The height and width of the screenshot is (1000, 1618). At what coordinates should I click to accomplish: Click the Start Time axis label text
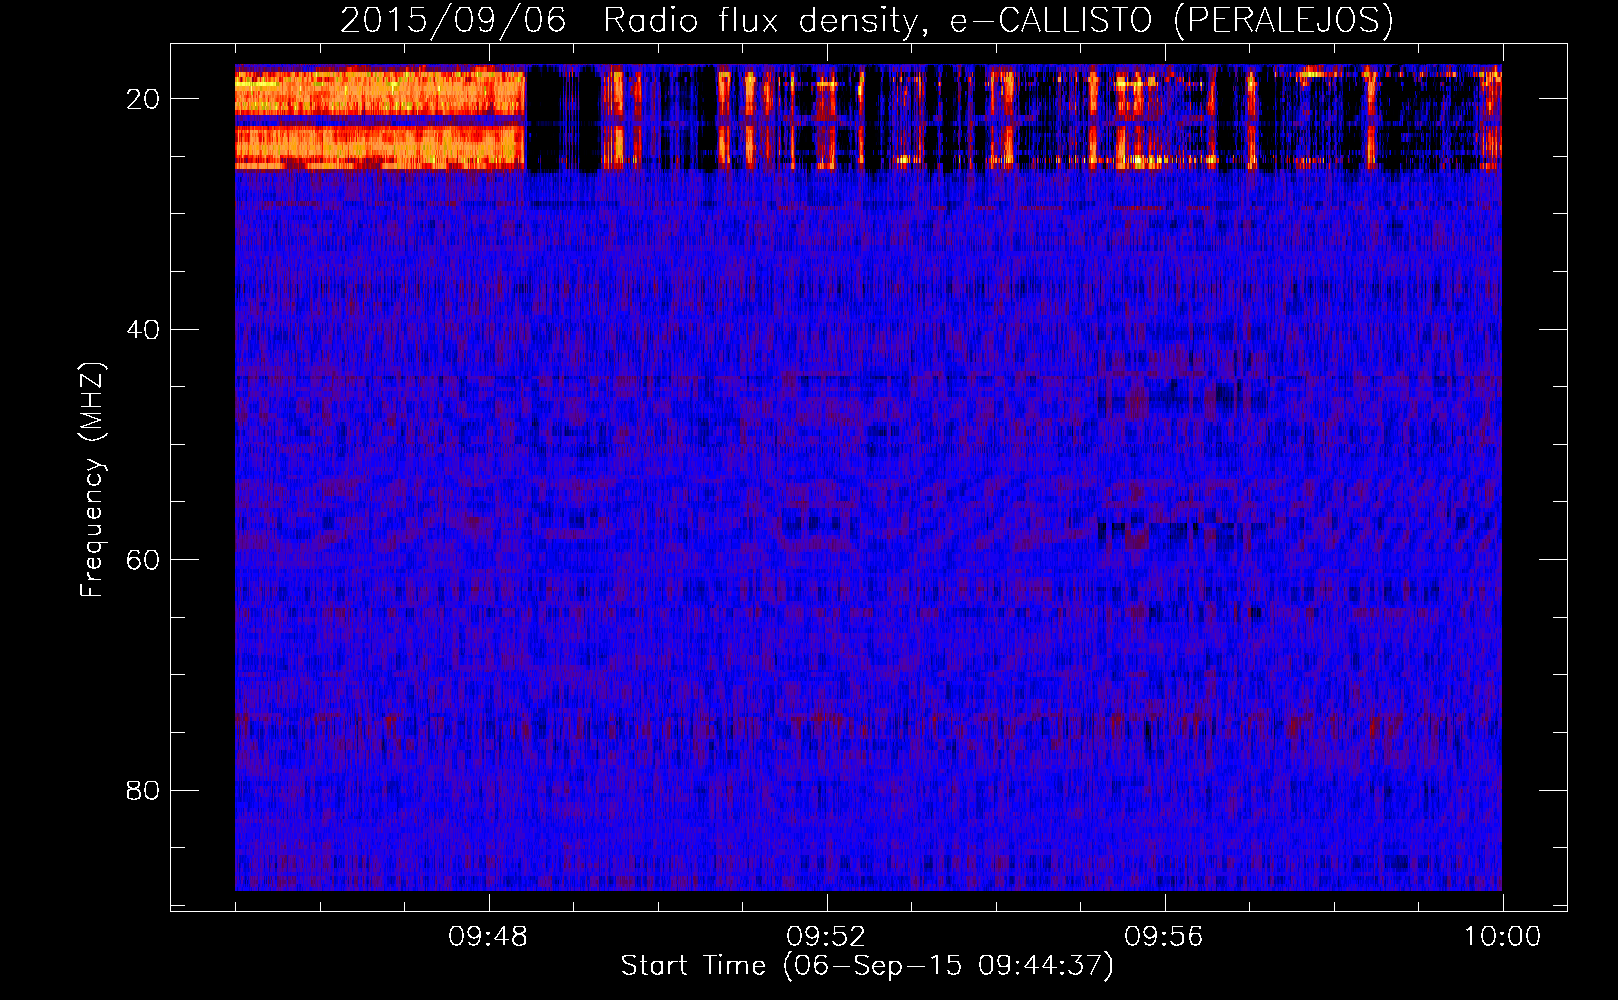pyautogui.click(x=867, y=966)
